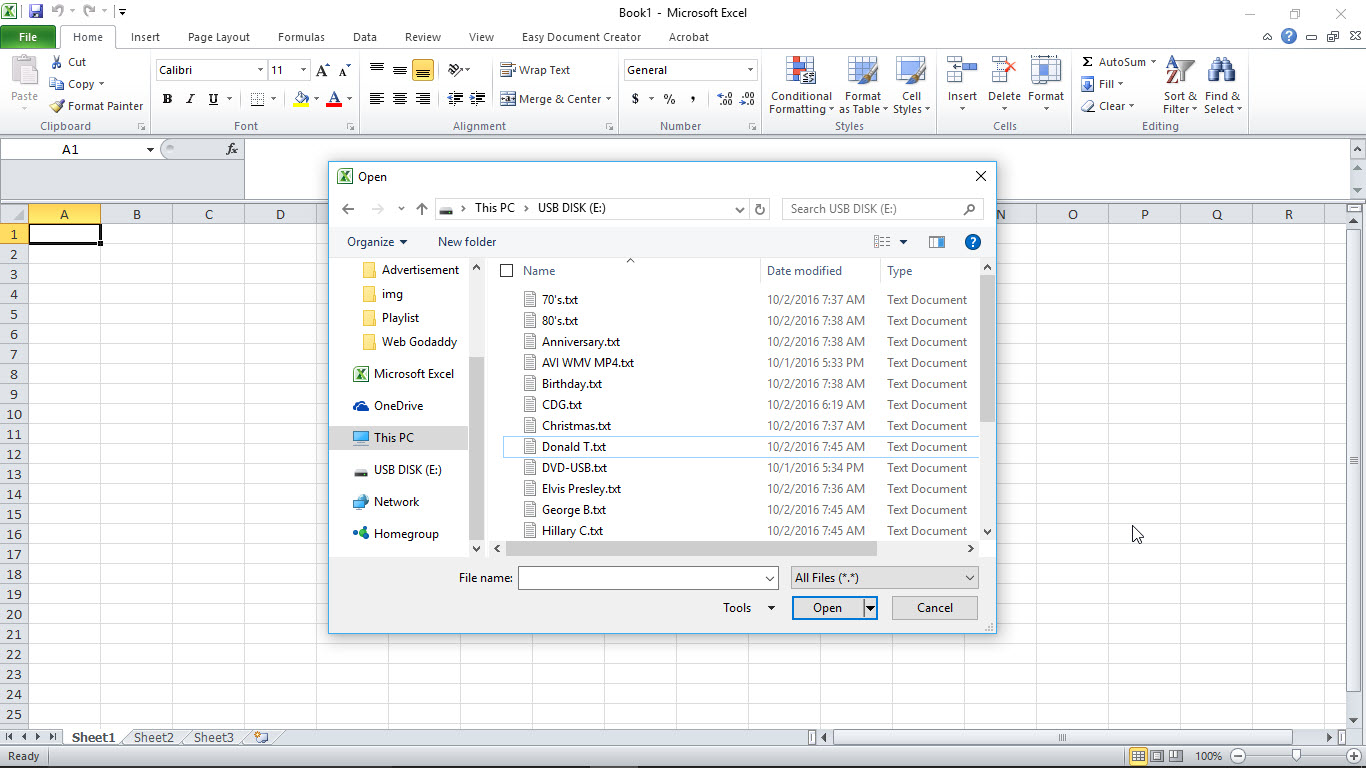
Task: Open the Tools dropdown in dialog
Action: 749,608
